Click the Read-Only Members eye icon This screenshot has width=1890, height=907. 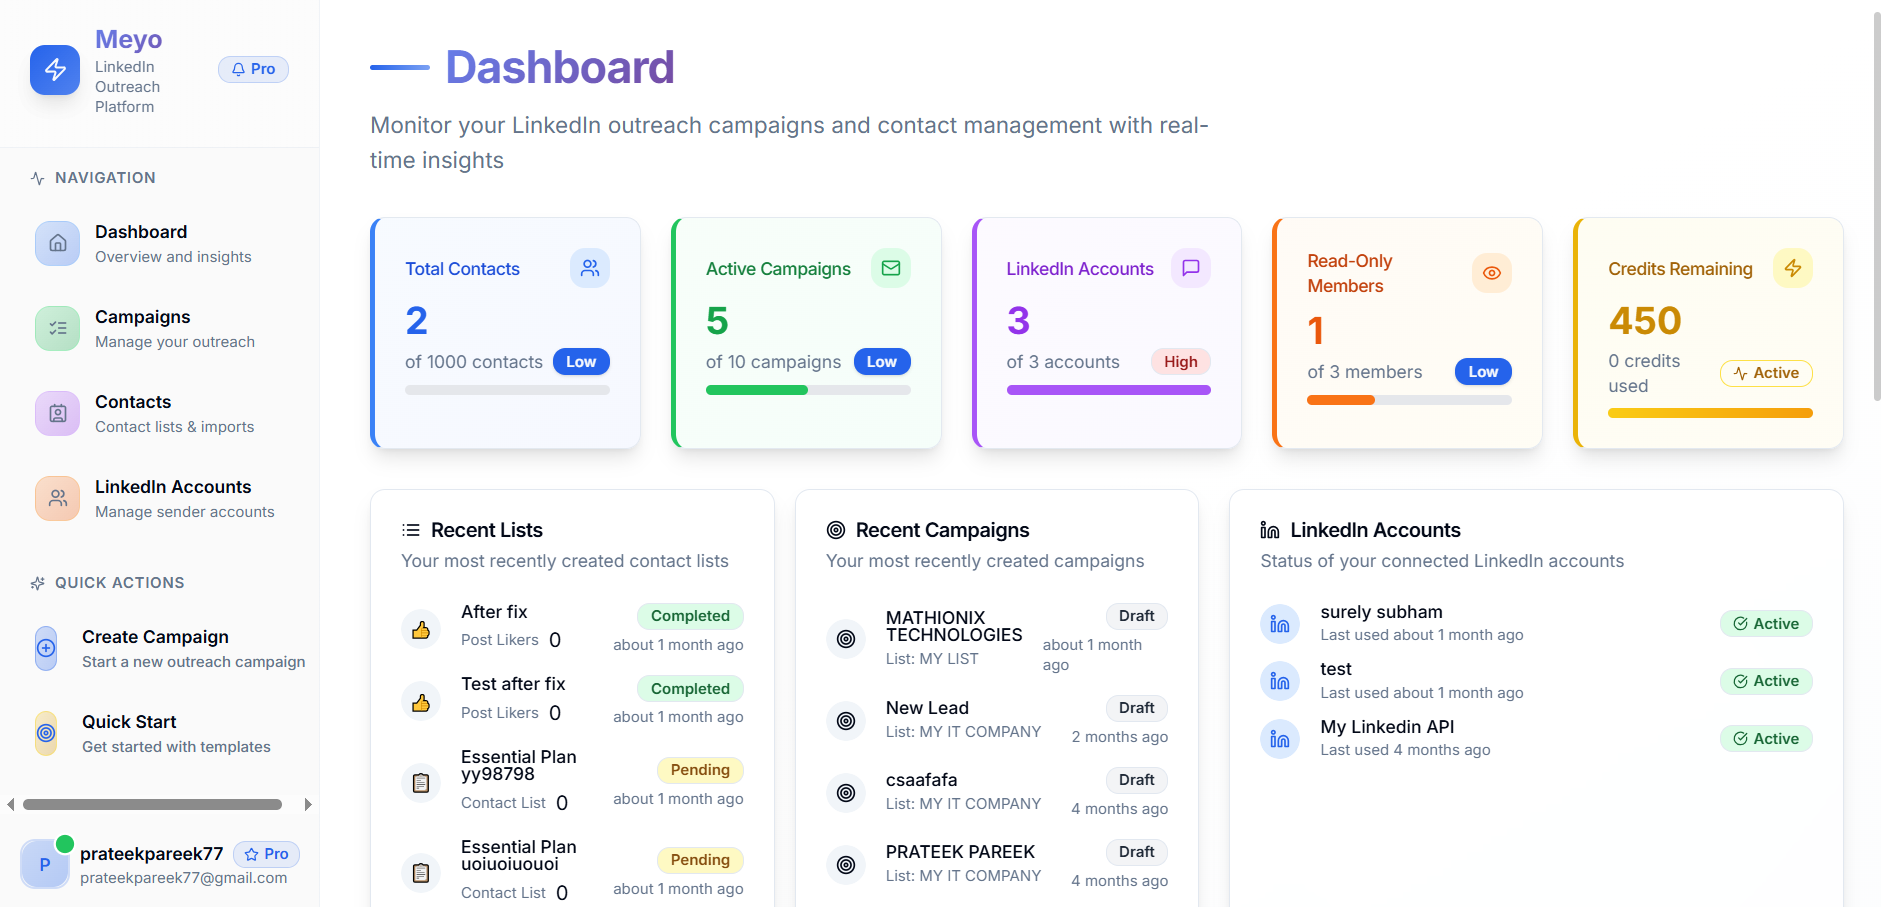point(1491,273)
